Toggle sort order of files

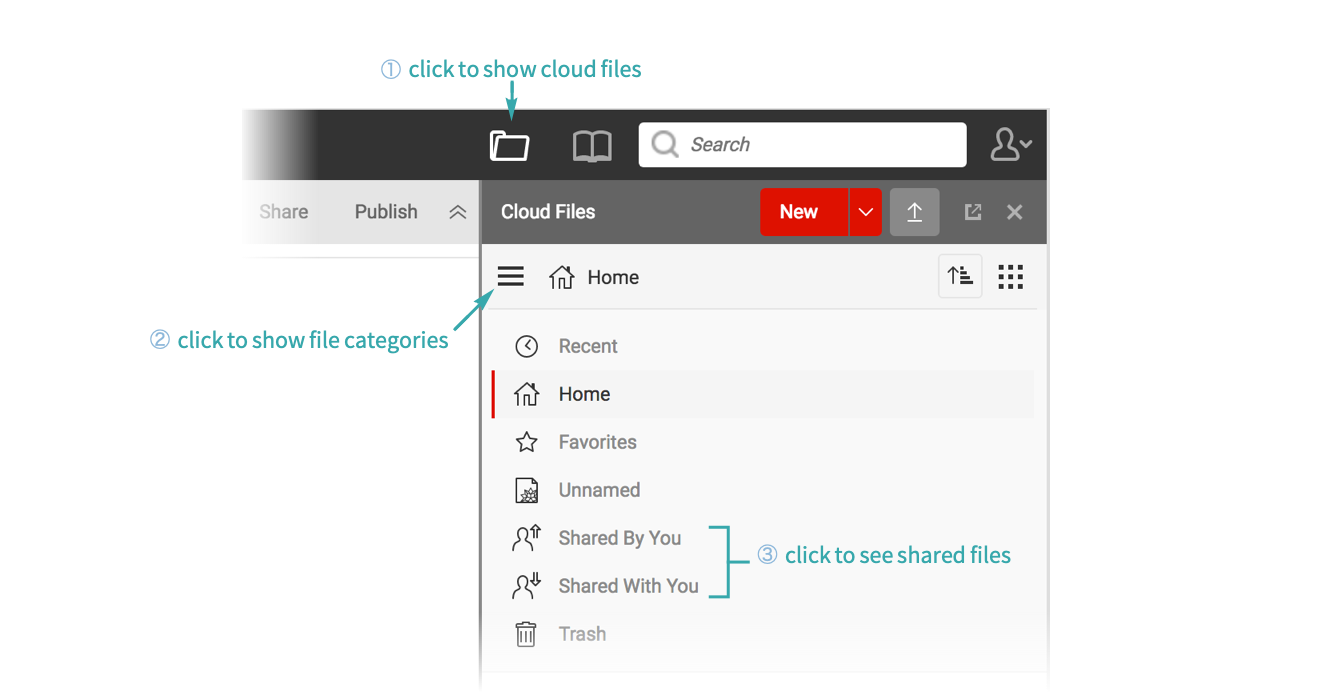coord(960,277)
